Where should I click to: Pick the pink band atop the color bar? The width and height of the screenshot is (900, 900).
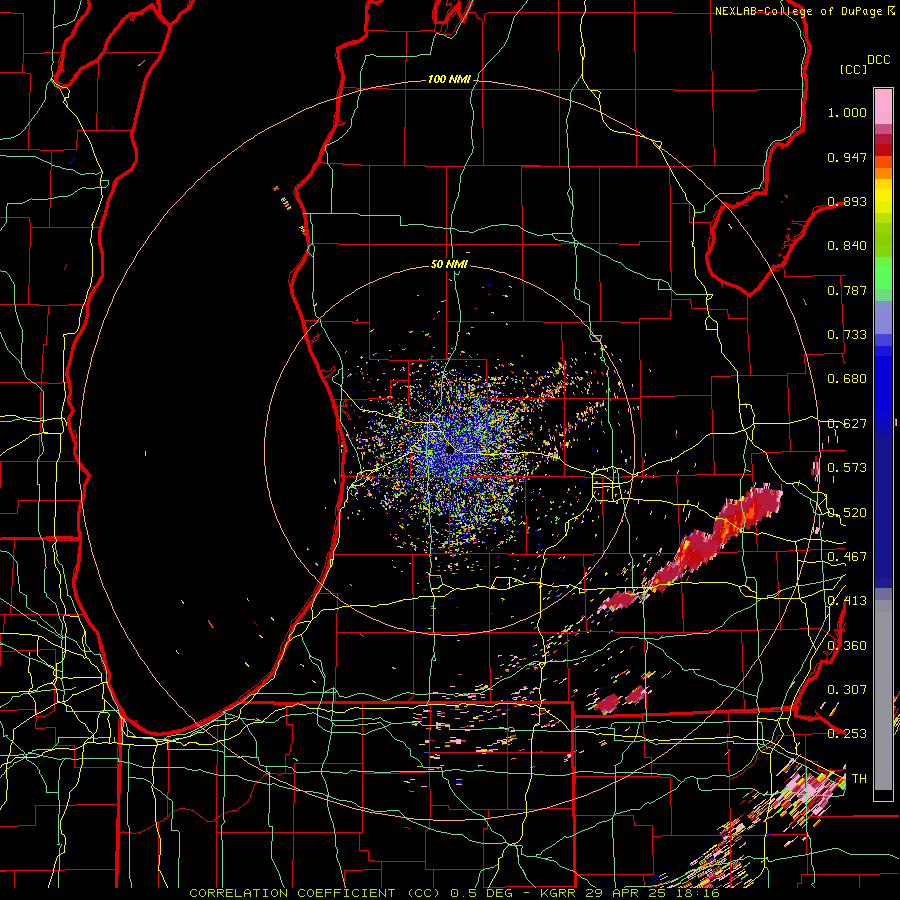pyautogui.click(x=883, y=106)
